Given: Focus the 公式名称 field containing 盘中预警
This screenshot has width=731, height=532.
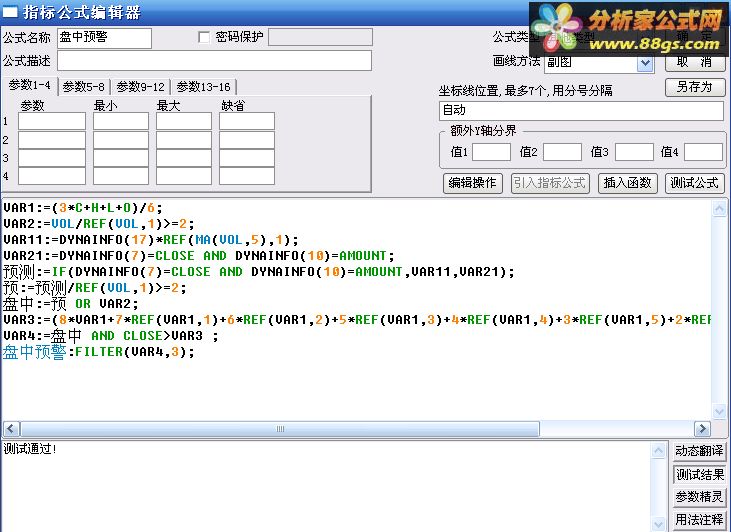Looking at the screenshot, I should click(104, 38).
